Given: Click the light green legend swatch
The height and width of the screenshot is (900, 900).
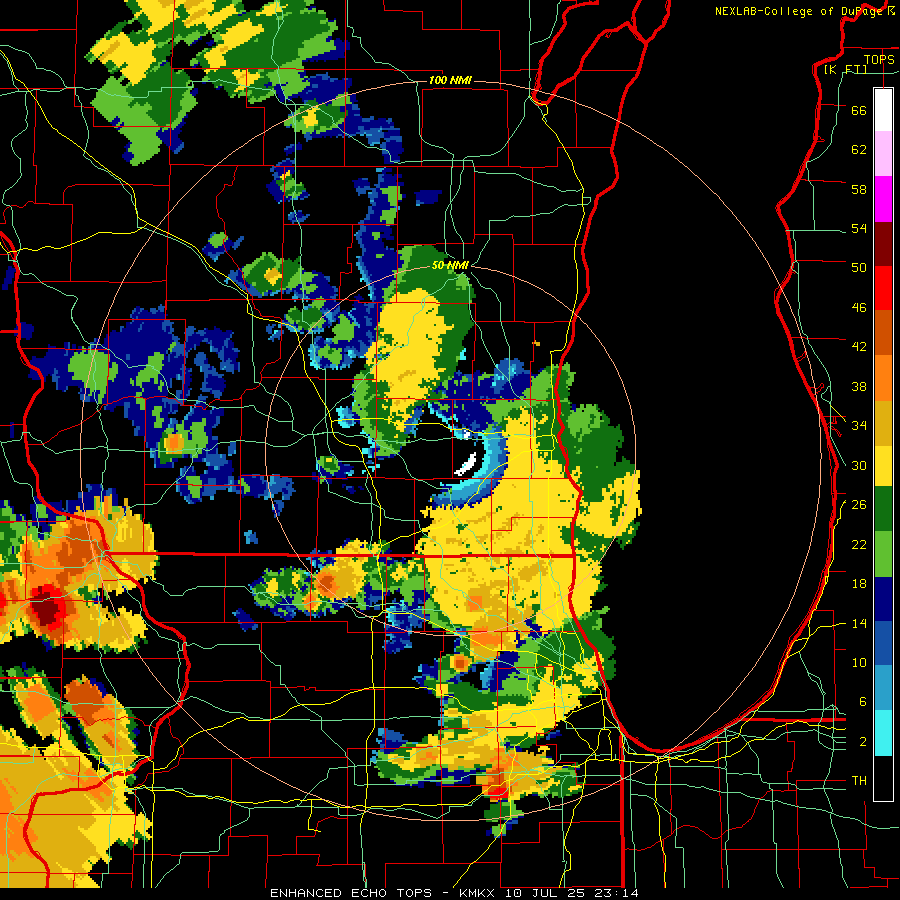Looking at the screenshot, I should [883, 554].
